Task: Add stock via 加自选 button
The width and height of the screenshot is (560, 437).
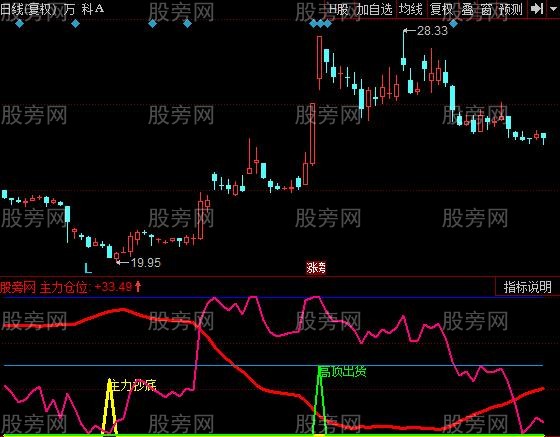Action: click(375, 9)
